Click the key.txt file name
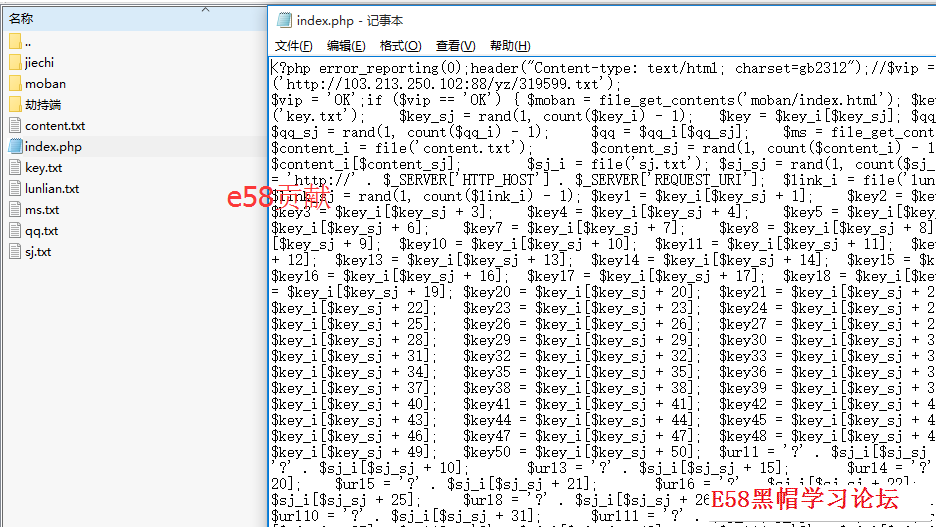936x527 pixels. [x=44, y=168]
